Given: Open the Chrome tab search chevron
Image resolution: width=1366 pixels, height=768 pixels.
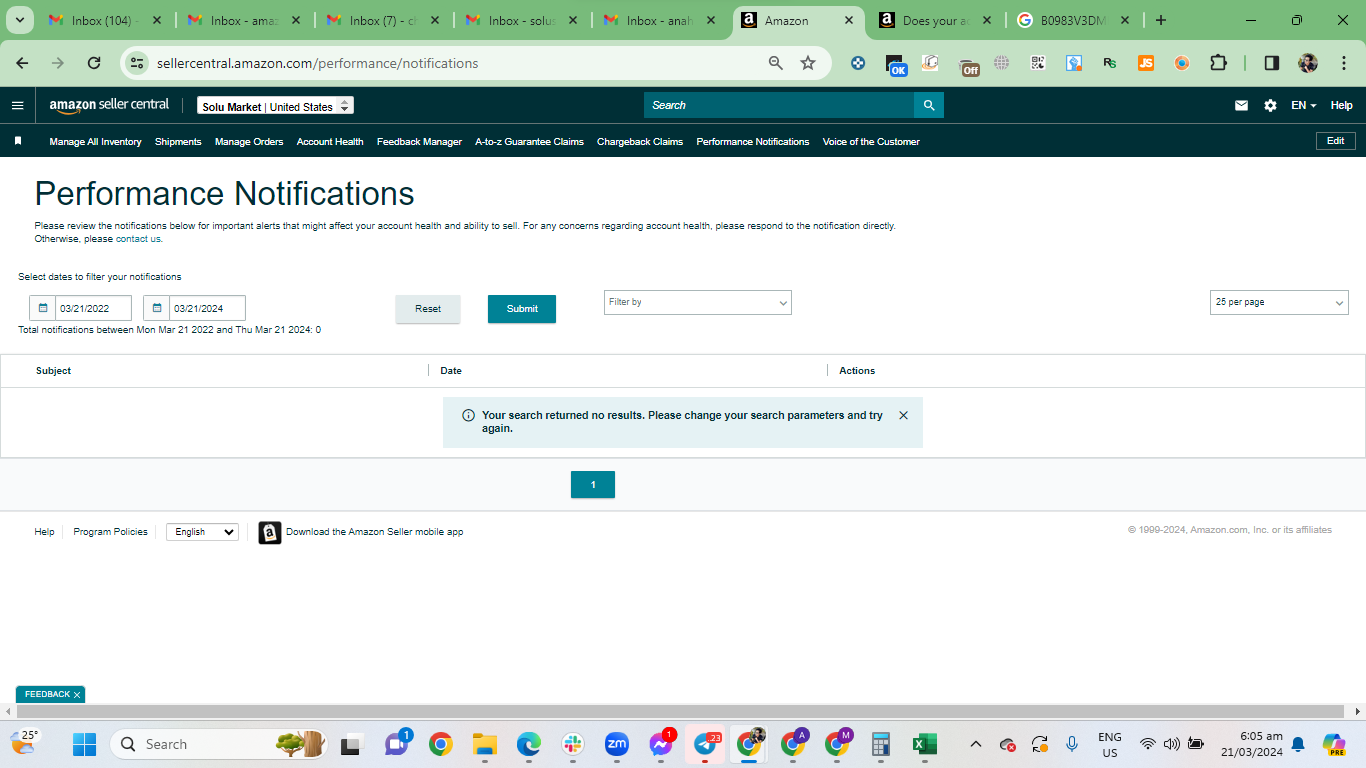Looking at the screenshot, I should point(20,20).
